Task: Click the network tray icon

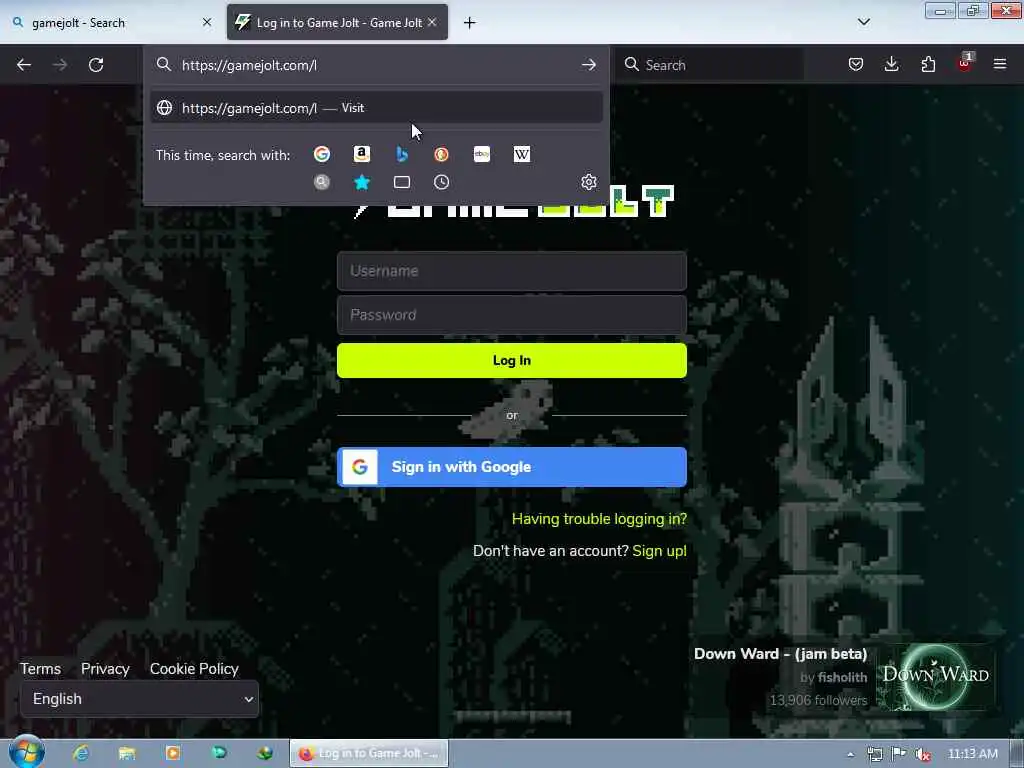Action: [x=874, y=754]
